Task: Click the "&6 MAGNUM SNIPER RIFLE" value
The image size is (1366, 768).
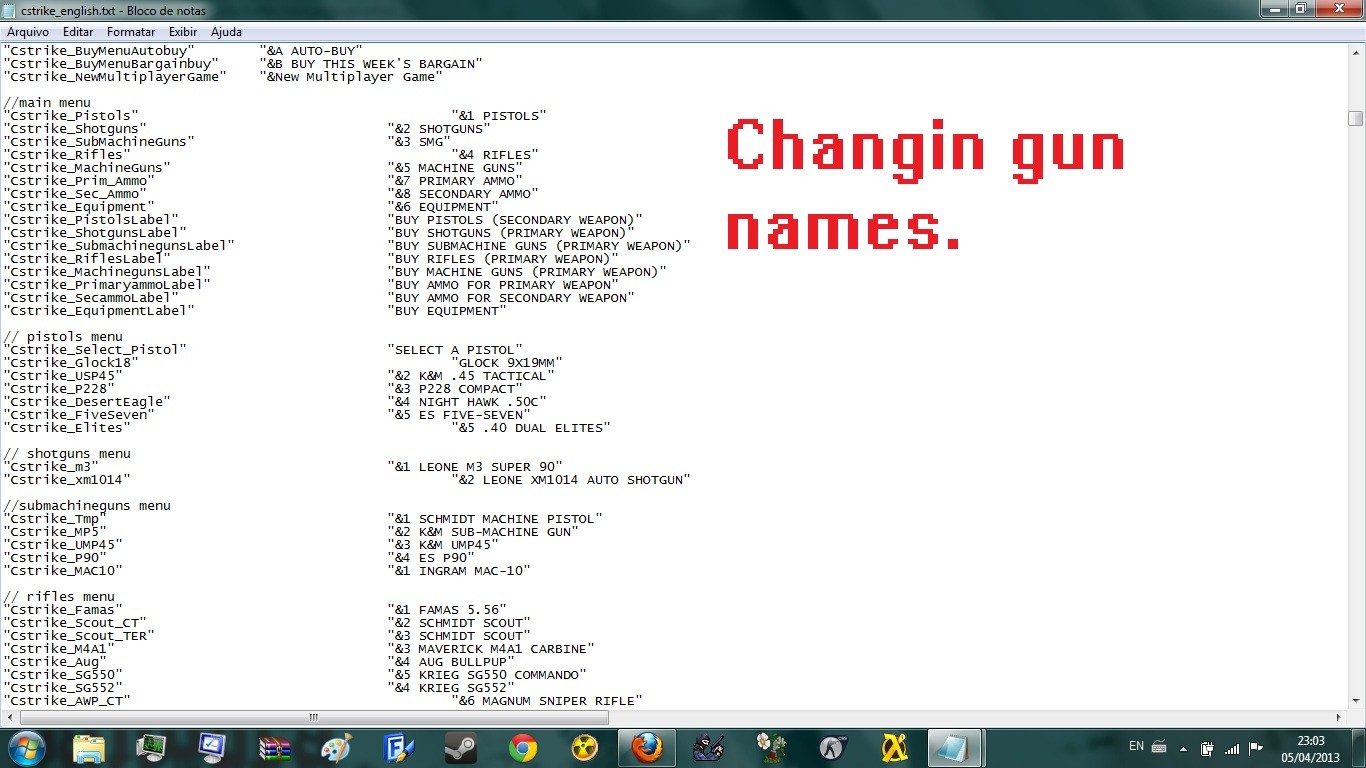Action: point(546,700)
